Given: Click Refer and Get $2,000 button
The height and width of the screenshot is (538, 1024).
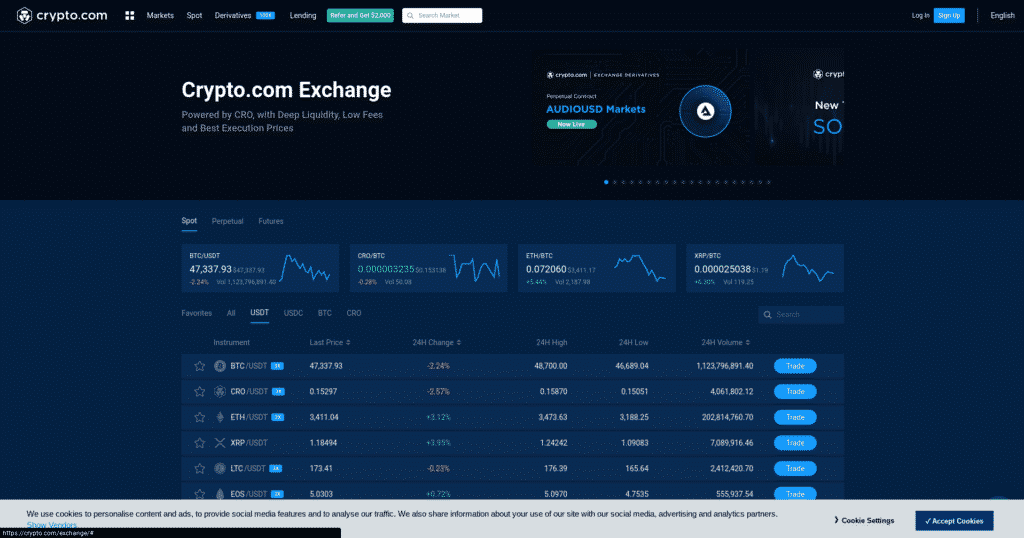Looking at the screenshot, I should point(360,16).
